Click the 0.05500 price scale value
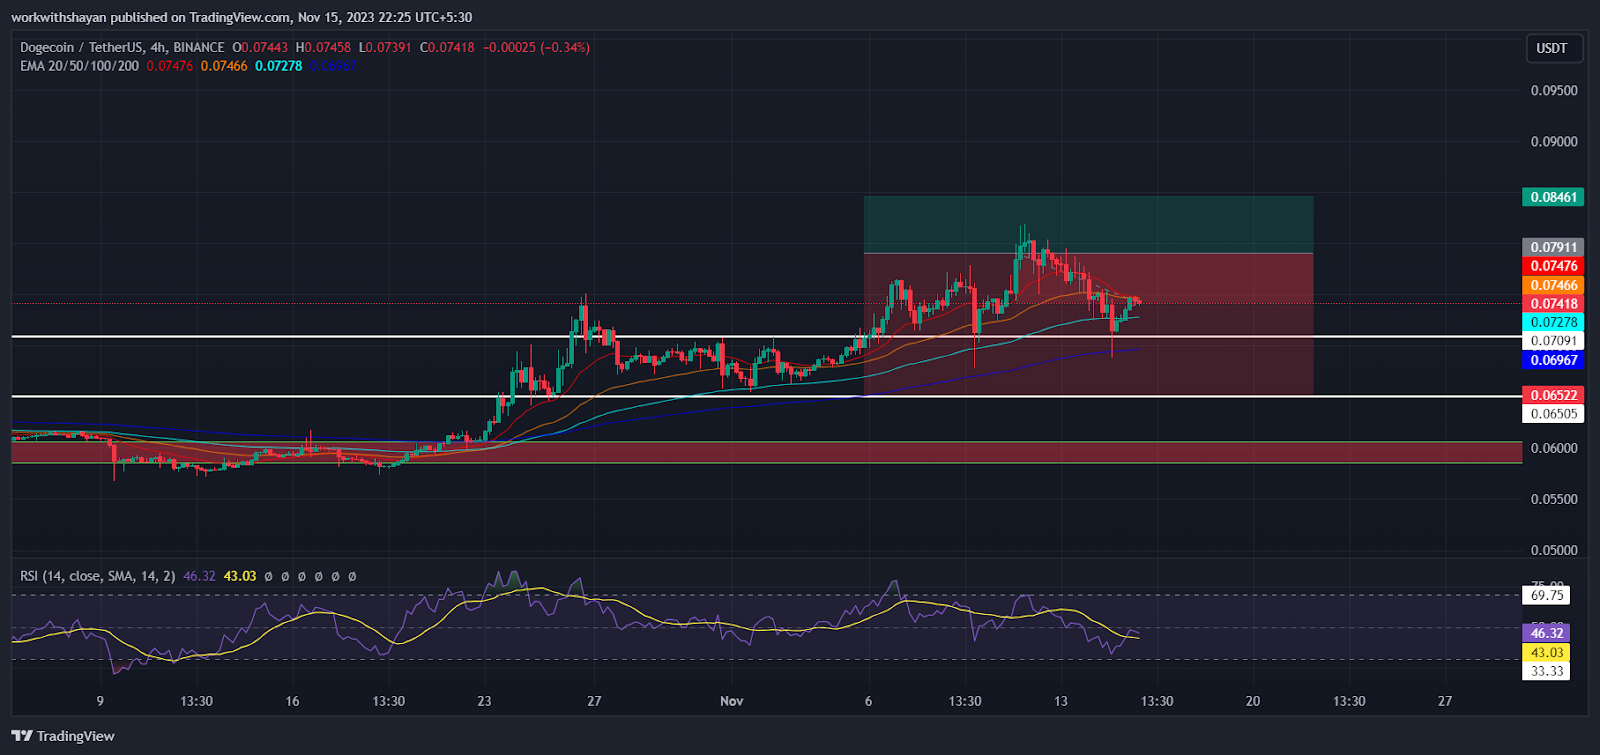This screenshot has width=1600, height=755. click(x=1554, y=499)
